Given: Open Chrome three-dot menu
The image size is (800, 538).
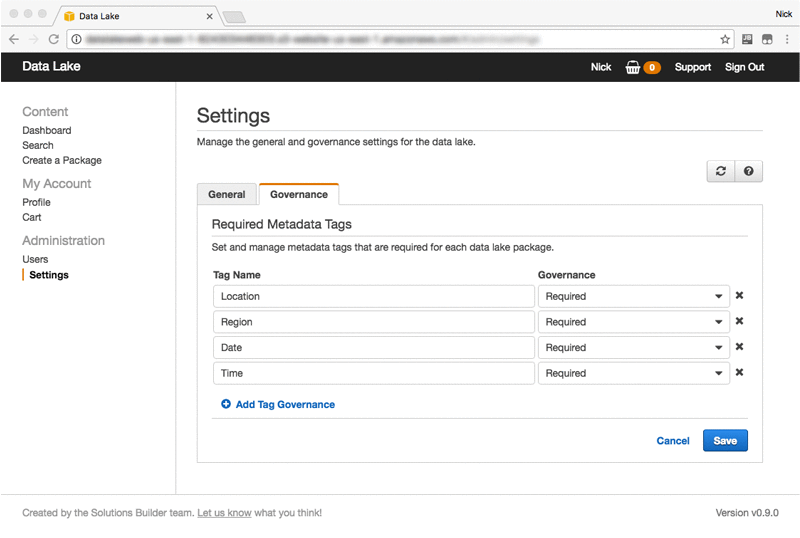Looking at the screenshot, I should (x=787, y=39).
